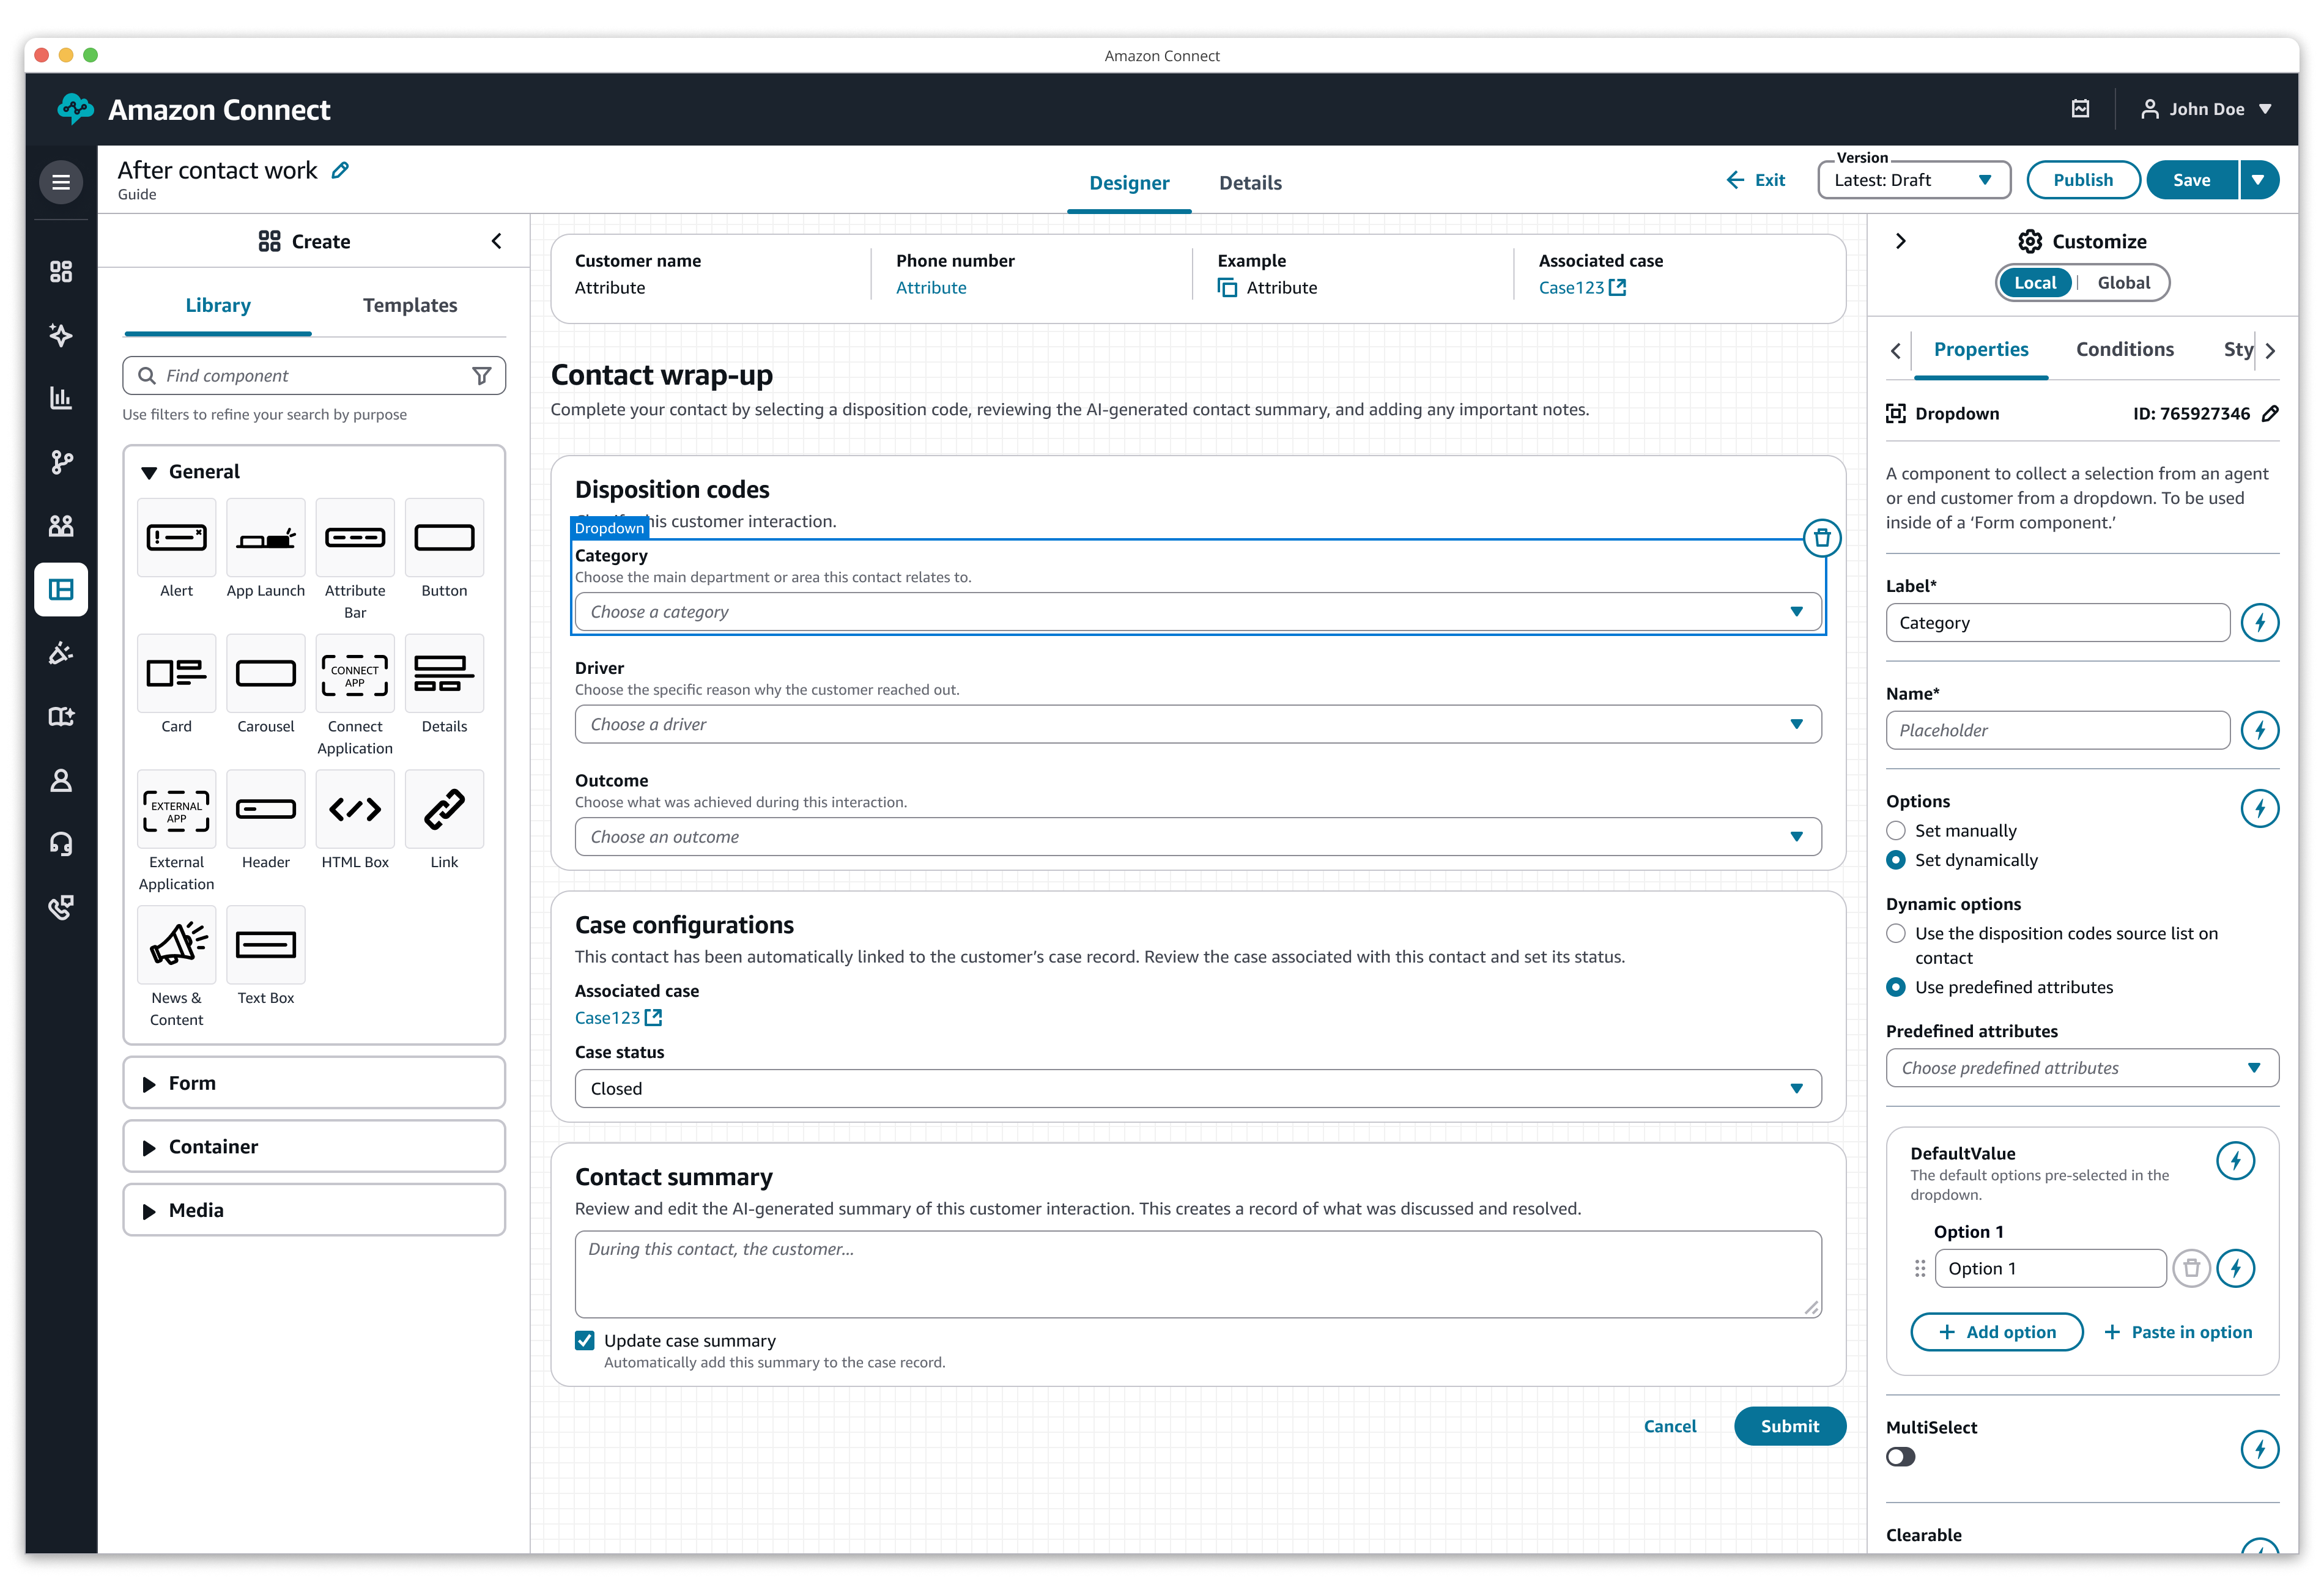
Task: Click the Name placeholder input field
Action: point(2057,731)
